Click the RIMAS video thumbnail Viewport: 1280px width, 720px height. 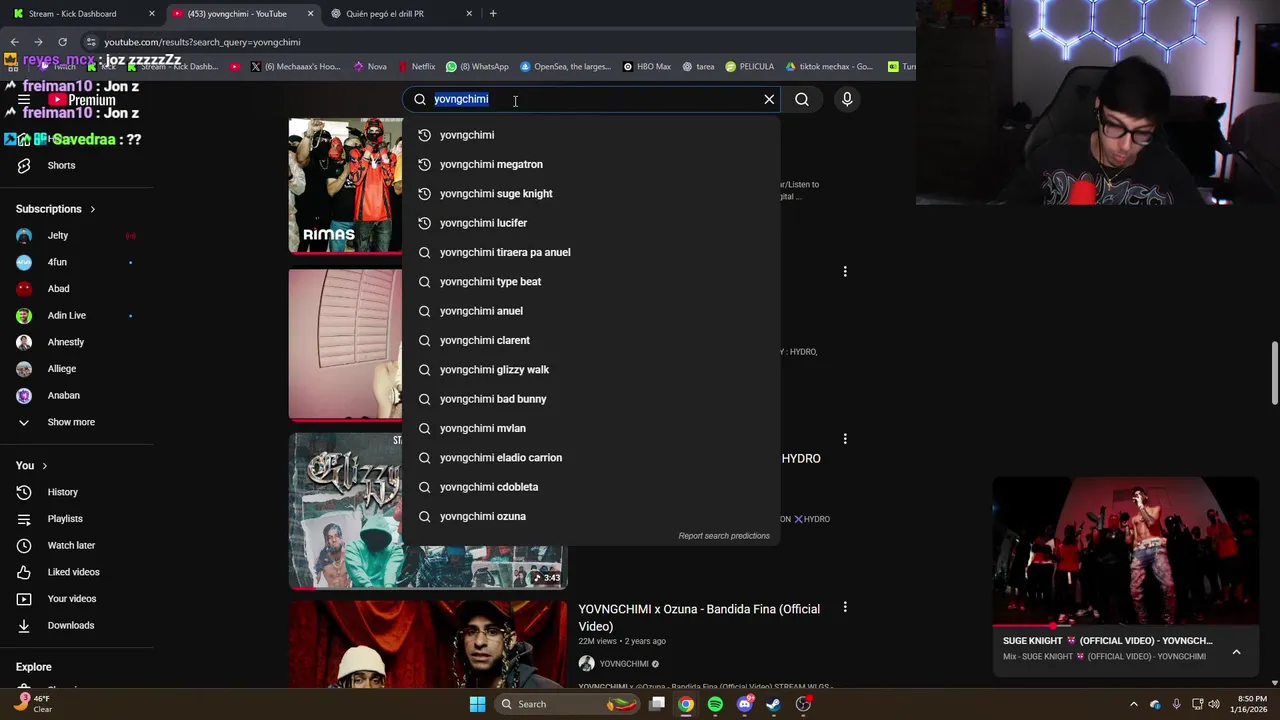[x=345, y=186]
